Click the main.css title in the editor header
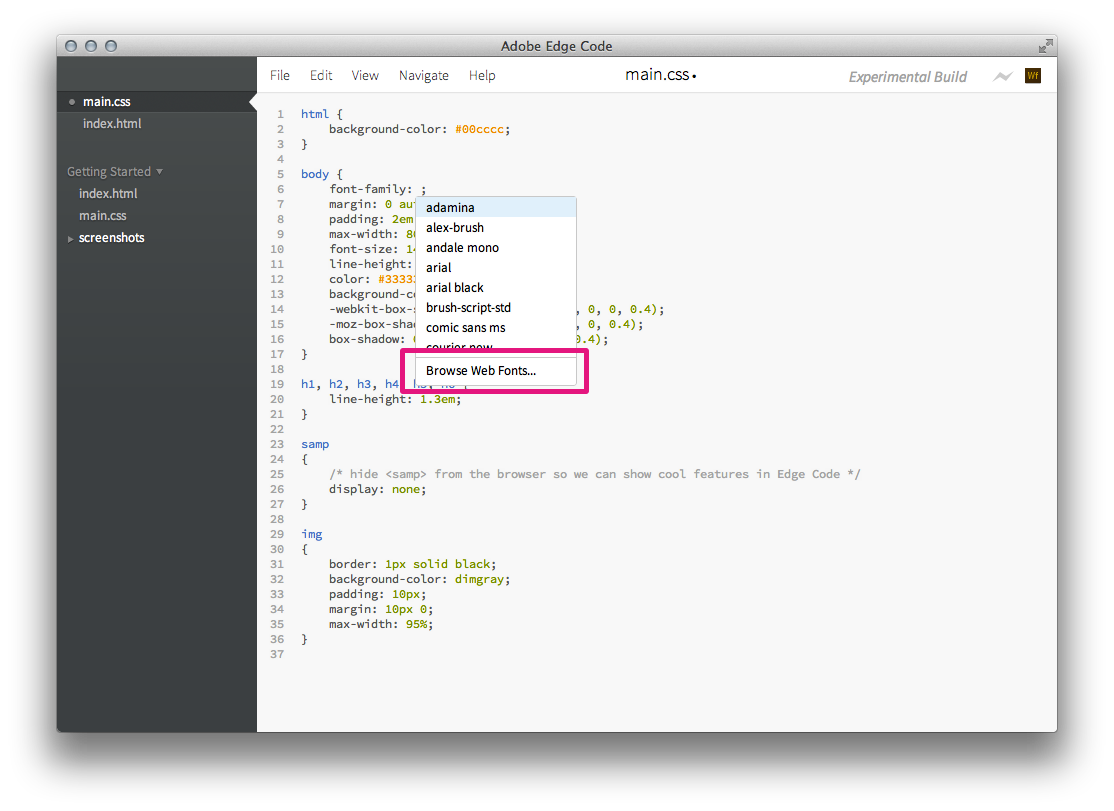The image size is (1114, 811). point(655,75)
